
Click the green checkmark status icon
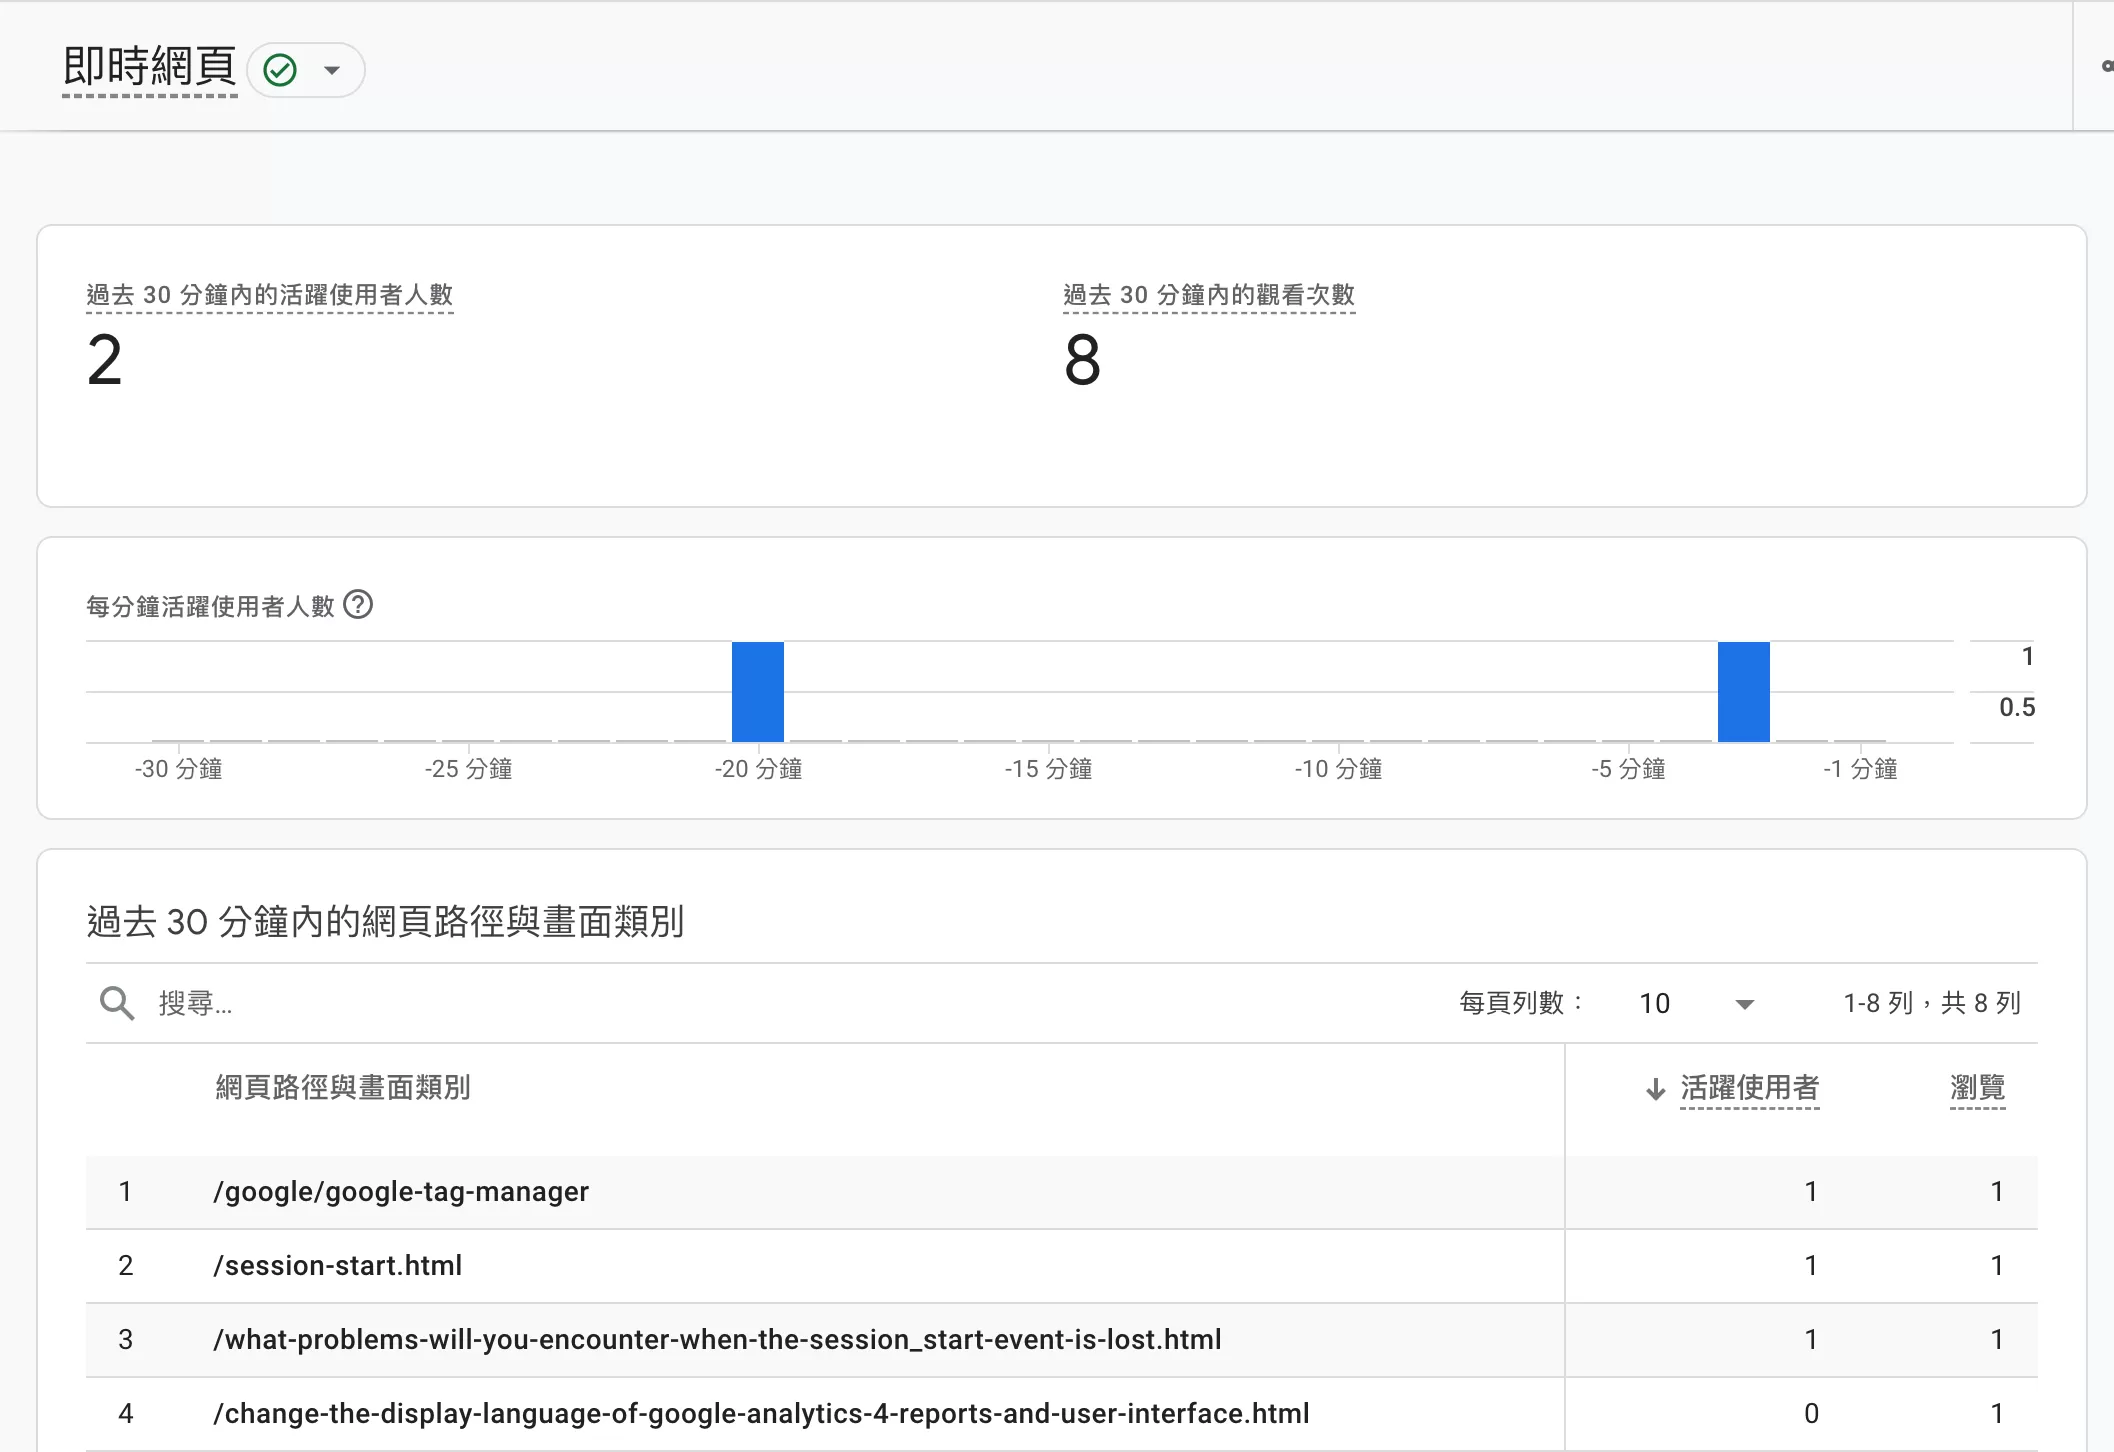[x=280, y=70]
